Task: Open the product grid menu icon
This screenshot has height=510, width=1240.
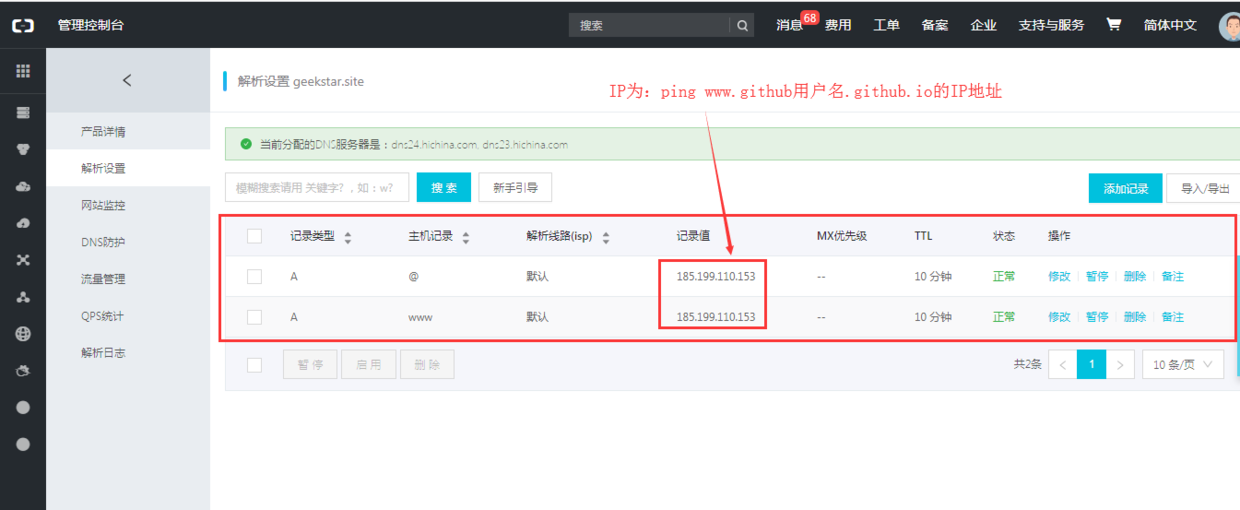Action: tap(23, 71)
